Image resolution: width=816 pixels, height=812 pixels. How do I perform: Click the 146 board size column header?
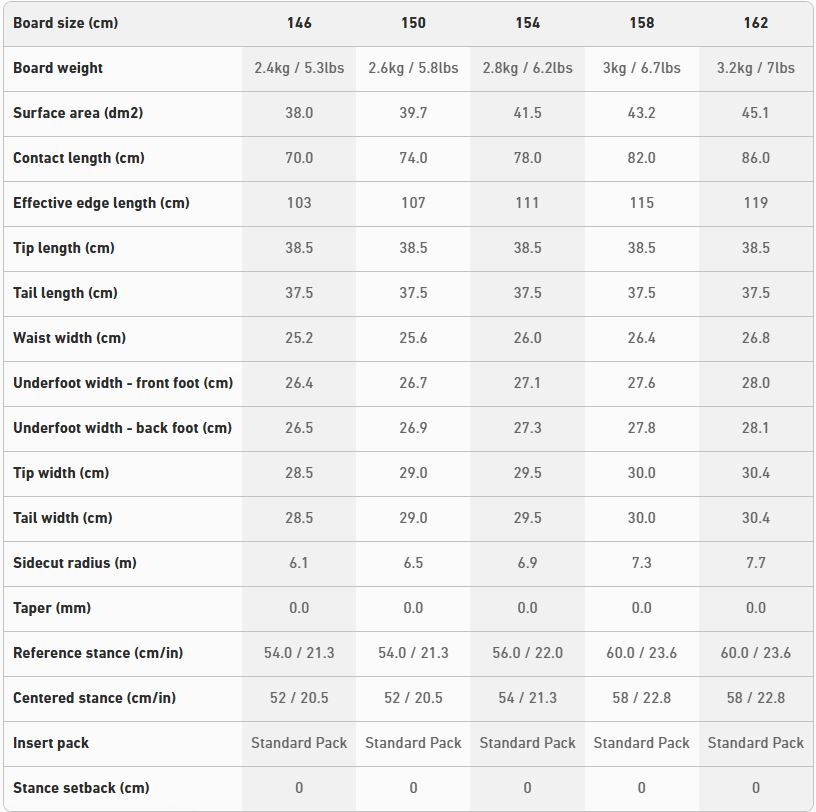pos(299,23)
